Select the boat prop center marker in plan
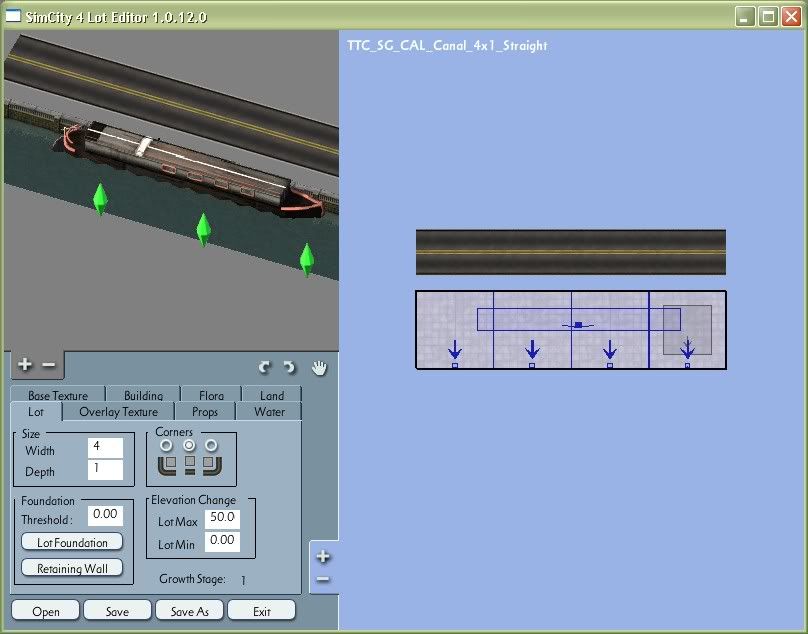 pyautogui.click(x=578, y=325)
